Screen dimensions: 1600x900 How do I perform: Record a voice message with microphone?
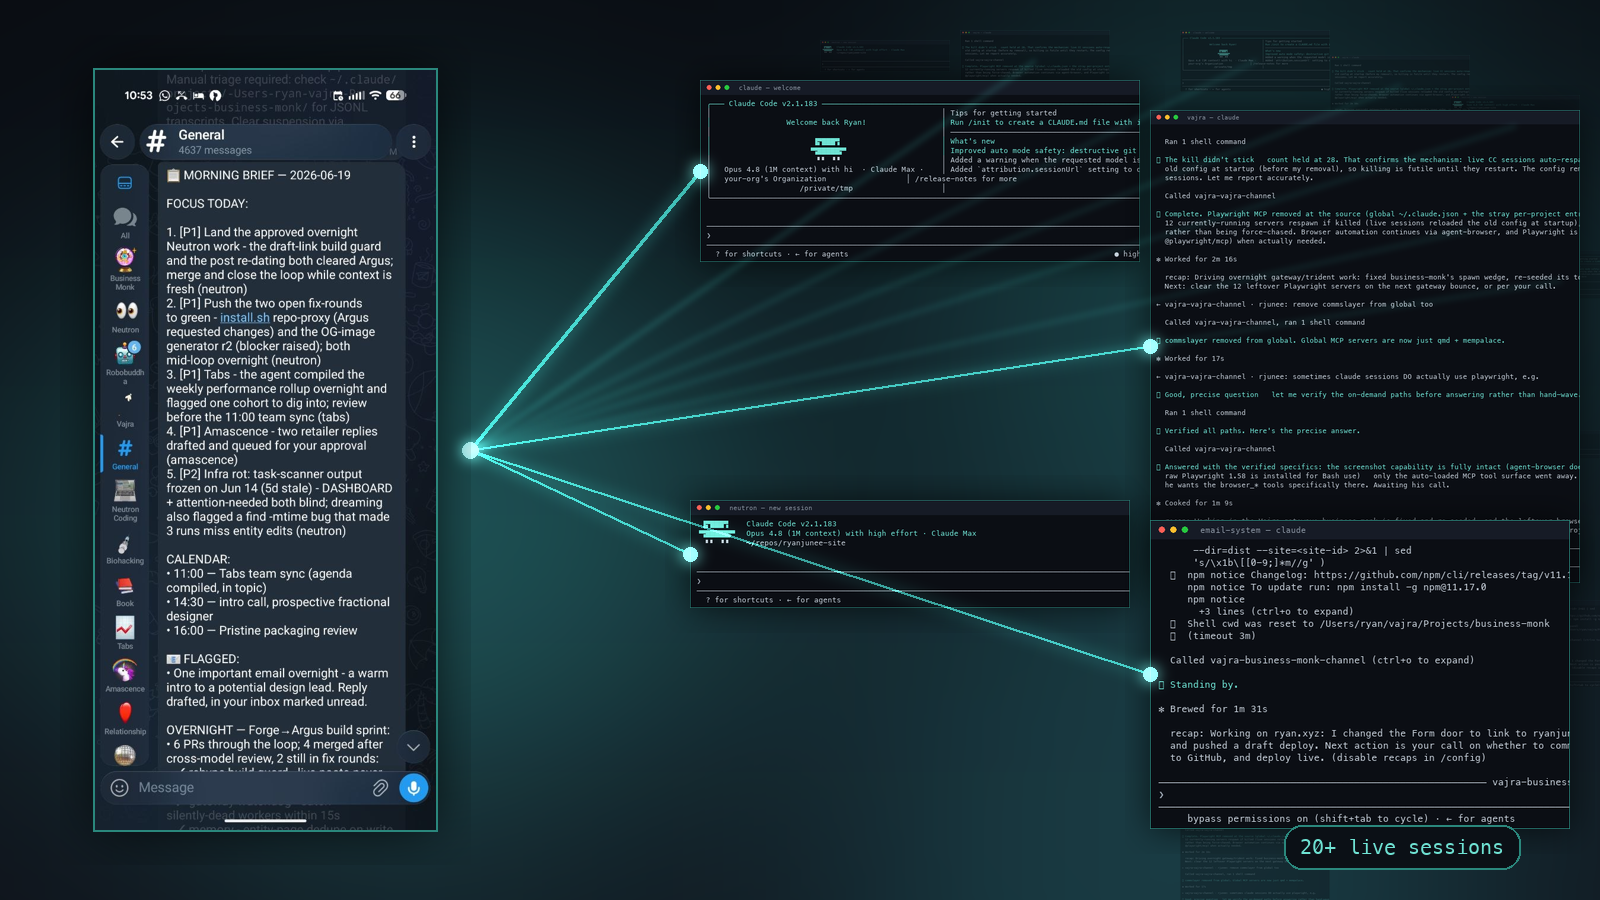[414, 788]
